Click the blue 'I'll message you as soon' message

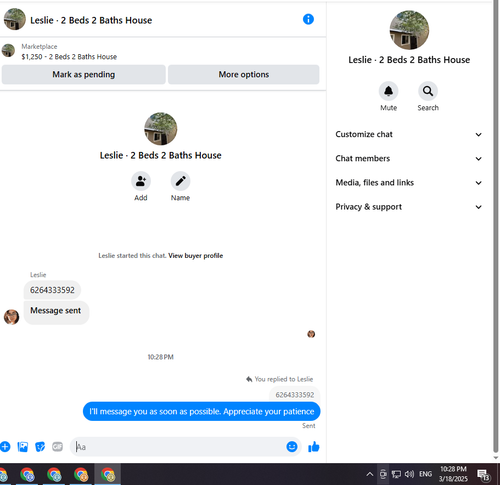(202, 411)
